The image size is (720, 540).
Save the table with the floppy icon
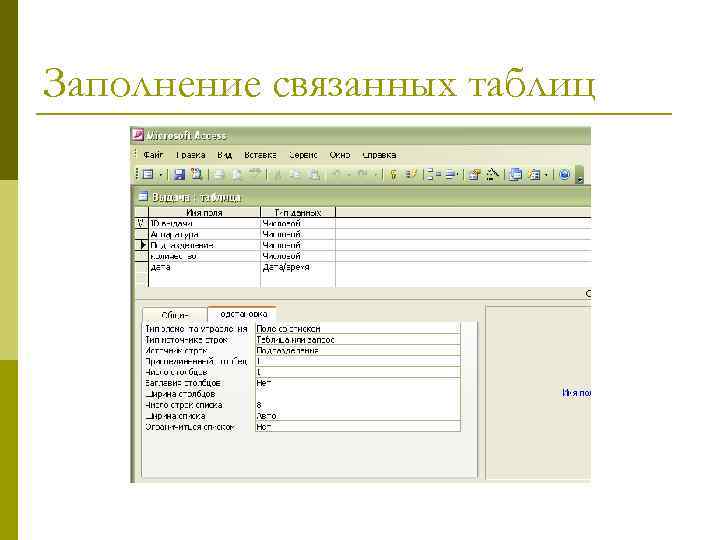point(179,174)
